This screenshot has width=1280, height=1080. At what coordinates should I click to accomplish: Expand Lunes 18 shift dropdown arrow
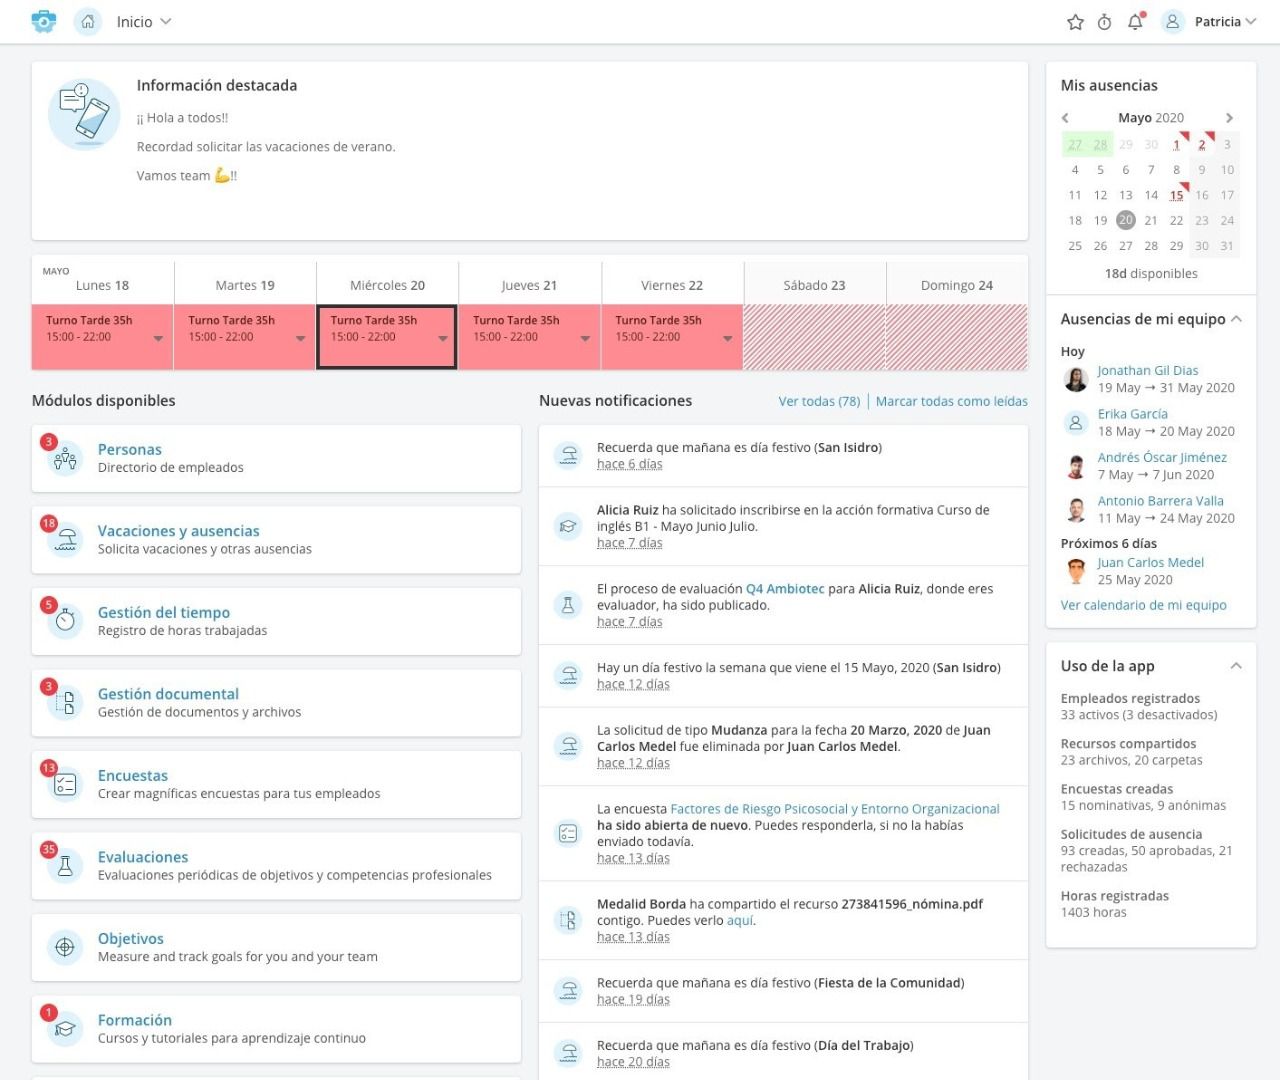pos(158,339)
